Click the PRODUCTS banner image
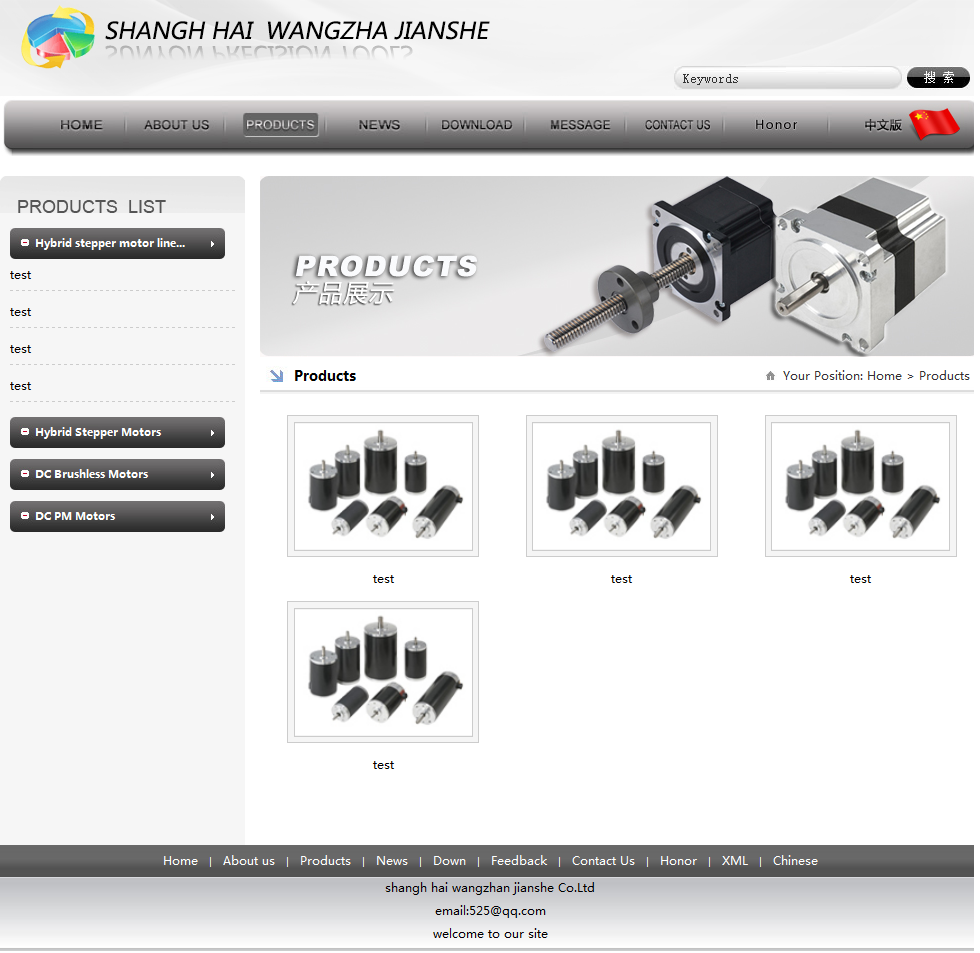Screen dimensions: 980x953 [616, 266]
